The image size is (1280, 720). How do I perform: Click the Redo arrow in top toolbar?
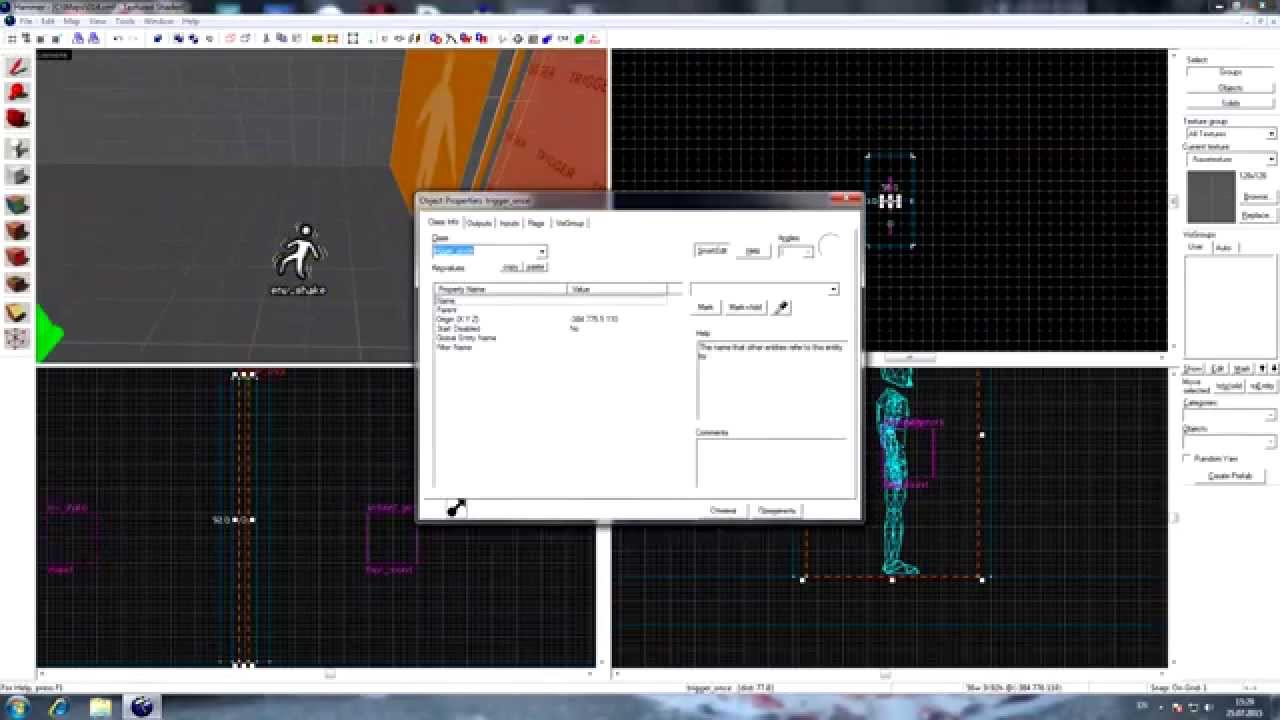pyautogui.click(x=133, y=39)
